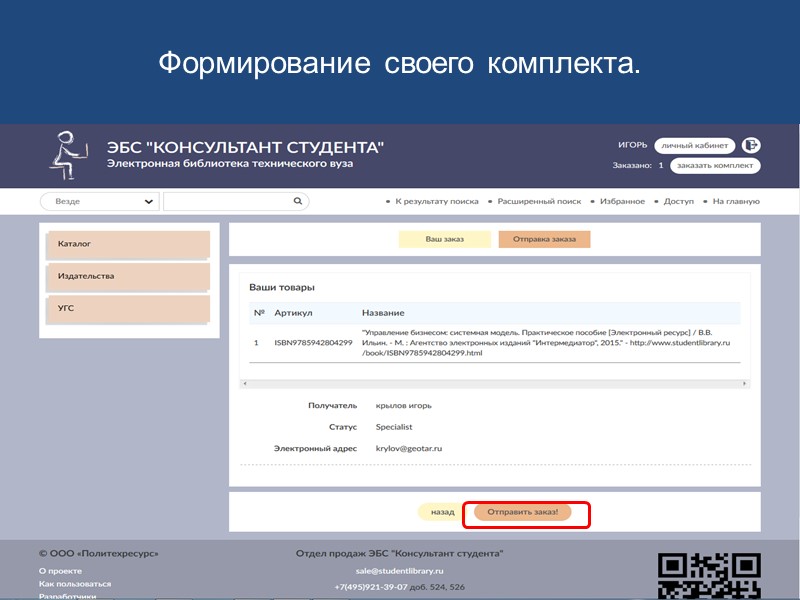Screen dimensions: 800x600
Task: Click the email krylov@geotar.ru
Action: pyautogui.click(x=409, y=448)
